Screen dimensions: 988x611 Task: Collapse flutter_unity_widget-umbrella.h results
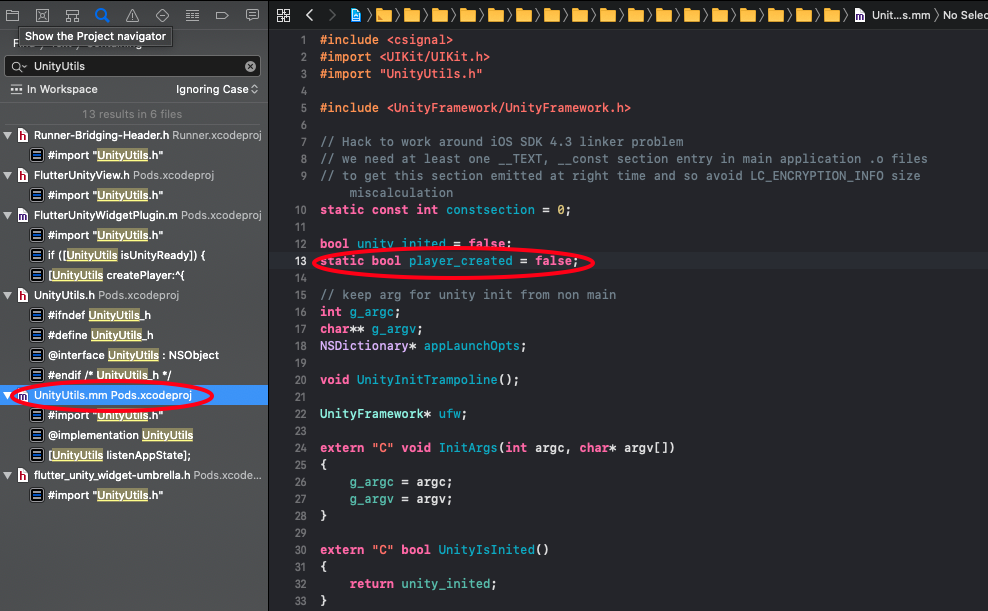pos(8,476)
